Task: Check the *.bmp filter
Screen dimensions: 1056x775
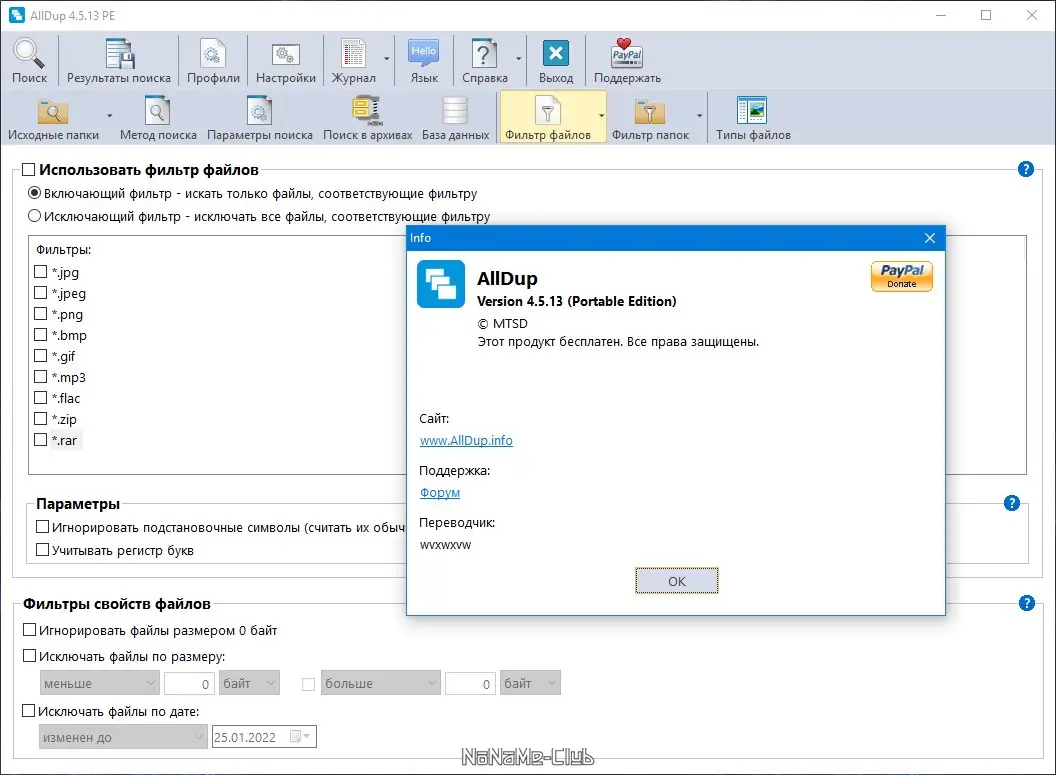Action: point(40,334)
